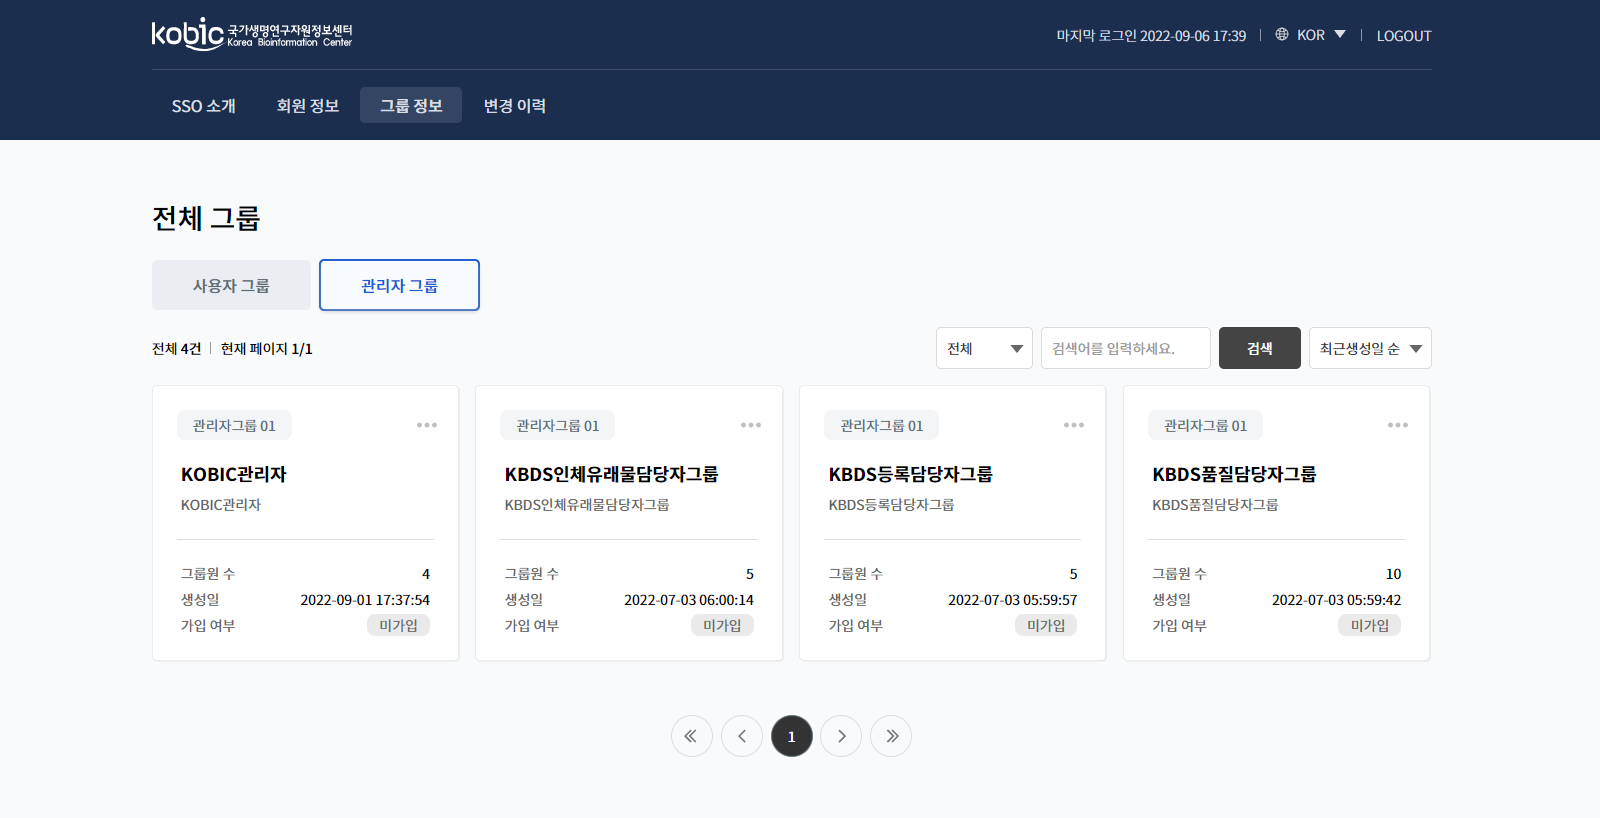Image resolution: width=1600 pixels, height=818 pixels.
Task: Open the KOR language dropdown
Action: (1321, 35)
